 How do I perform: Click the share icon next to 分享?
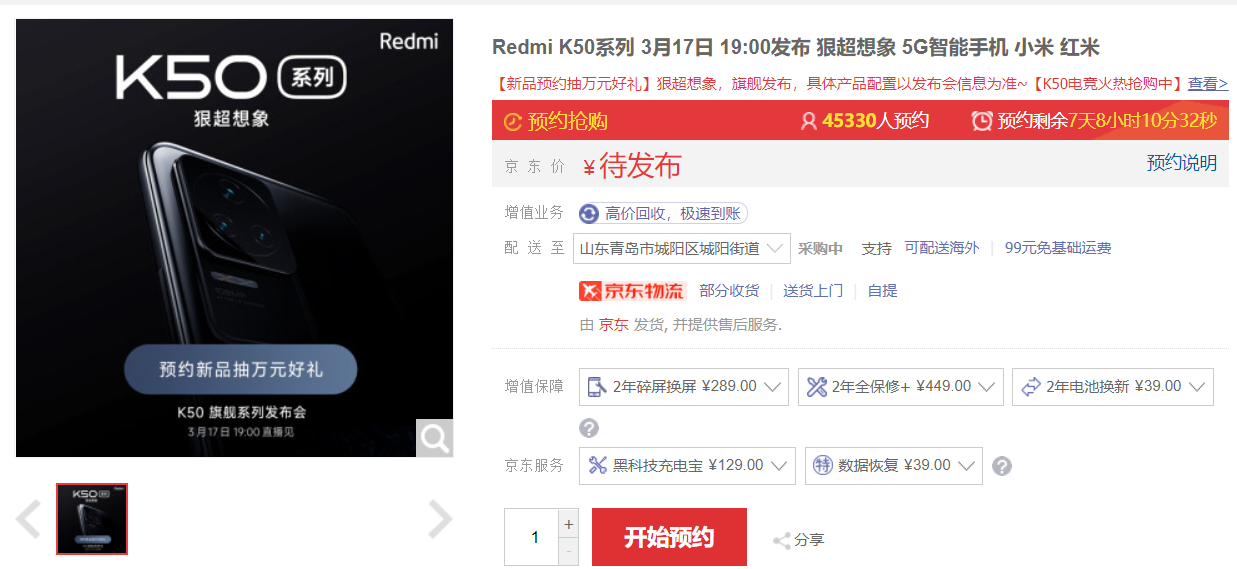(x=781, y=540)
